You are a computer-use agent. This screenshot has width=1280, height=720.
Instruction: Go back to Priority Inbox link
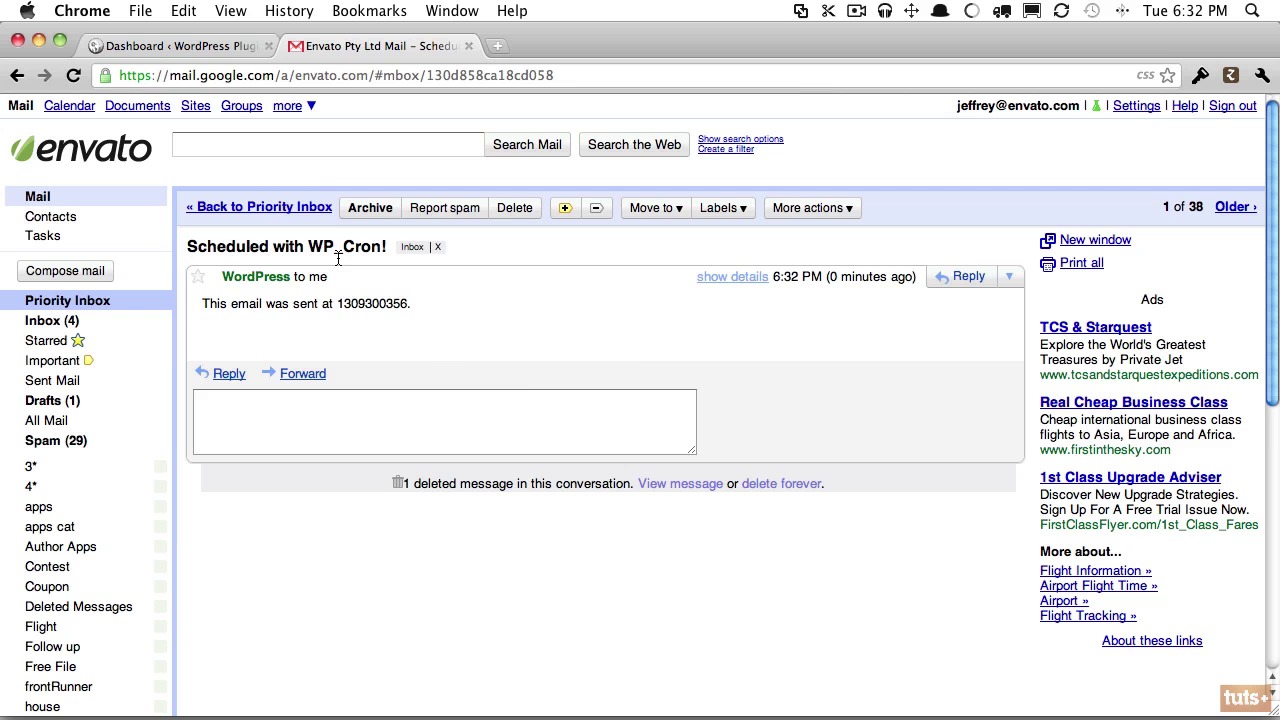pyautogui.click(x=259, y=207)
